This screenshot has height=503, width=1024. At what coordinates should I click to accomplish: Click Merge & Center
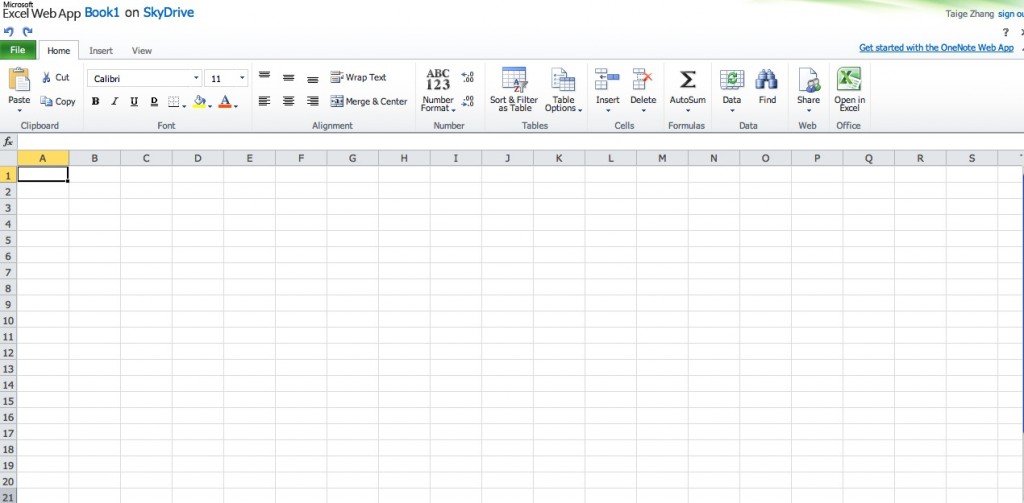[x=369, y=101]
